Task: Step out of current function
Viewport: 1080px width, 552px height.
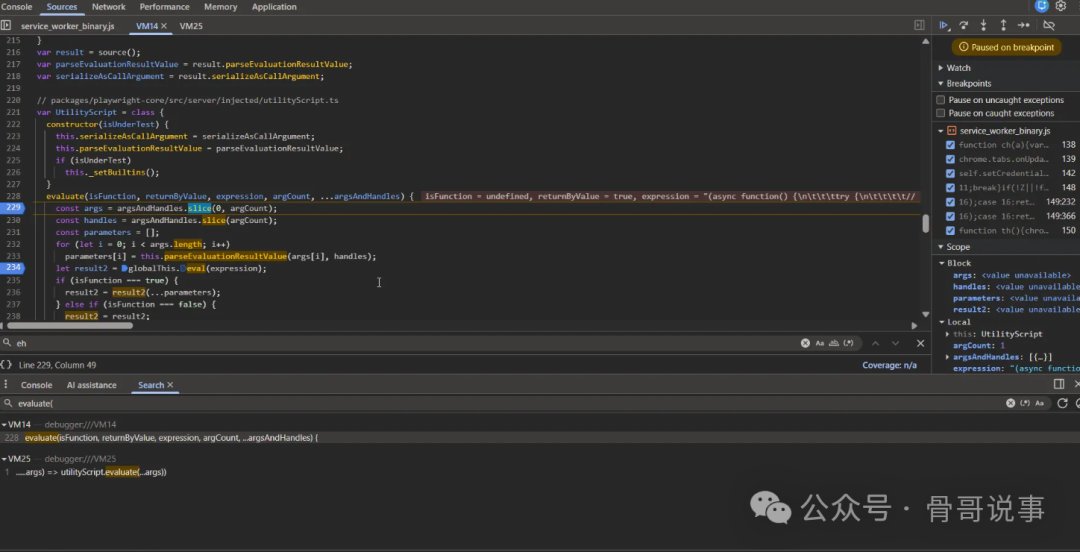Action: click(1004, 25)
